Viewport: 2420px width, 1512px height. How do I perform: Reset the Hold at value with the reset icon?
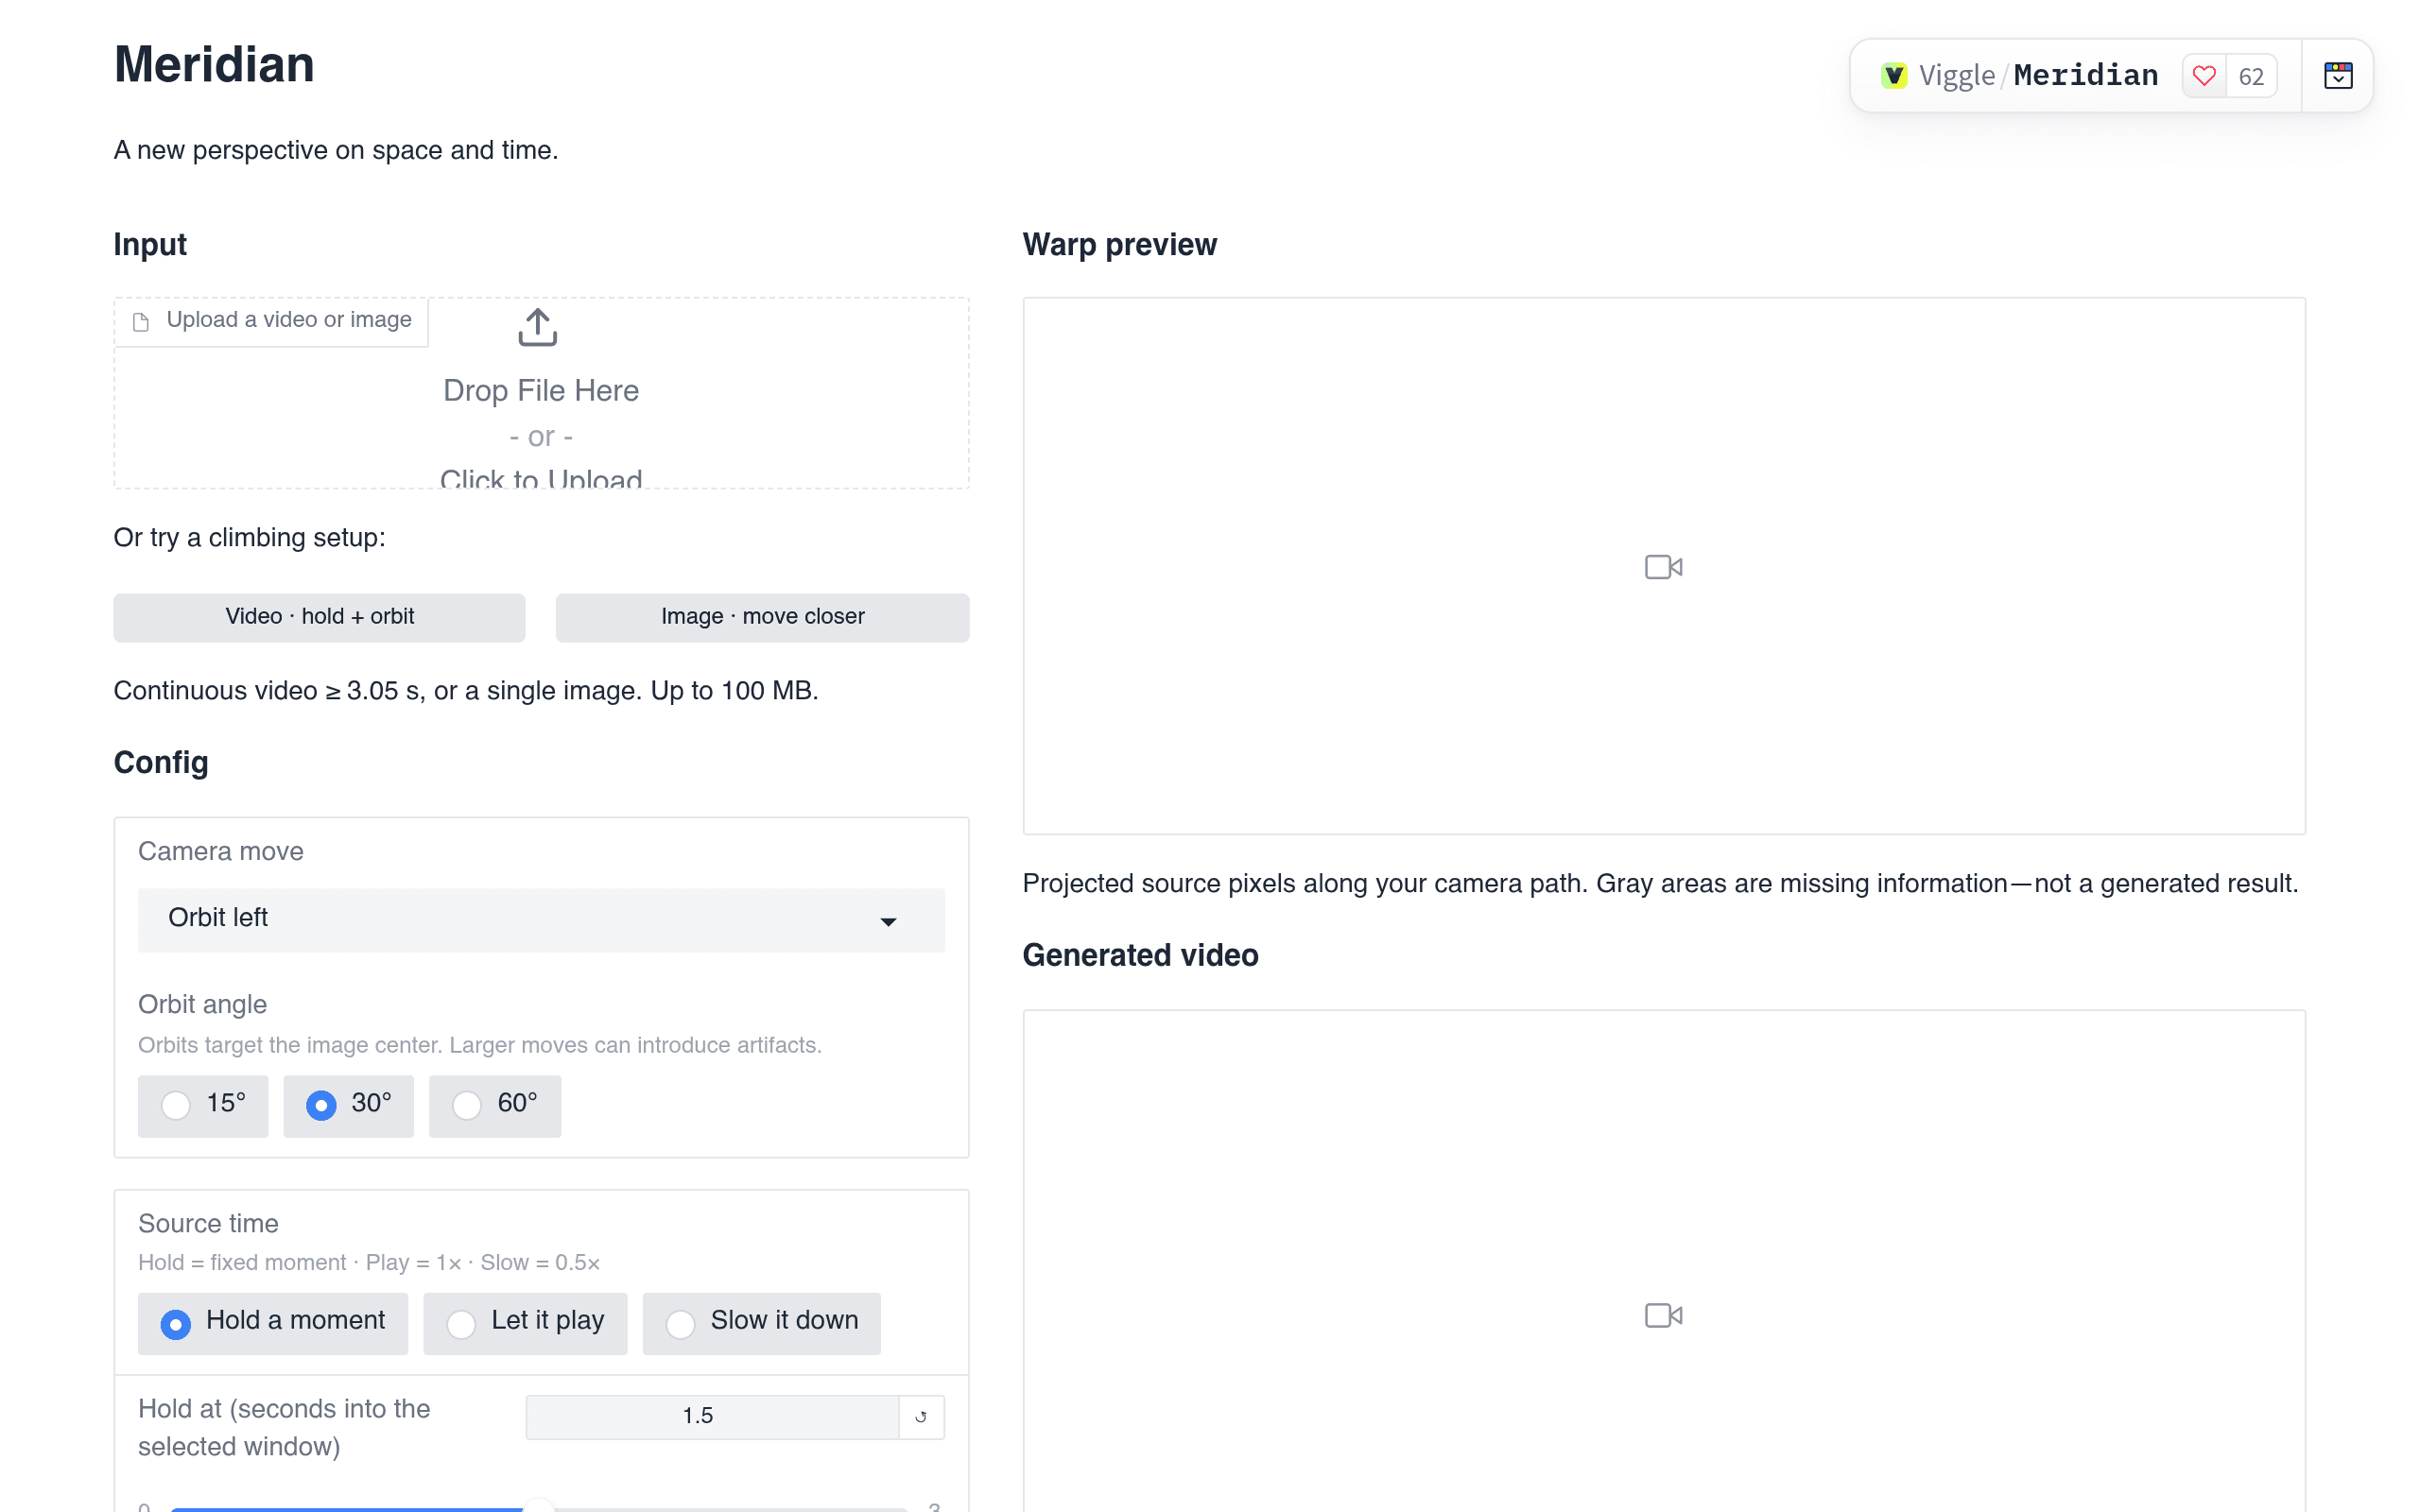(921, 1417)
